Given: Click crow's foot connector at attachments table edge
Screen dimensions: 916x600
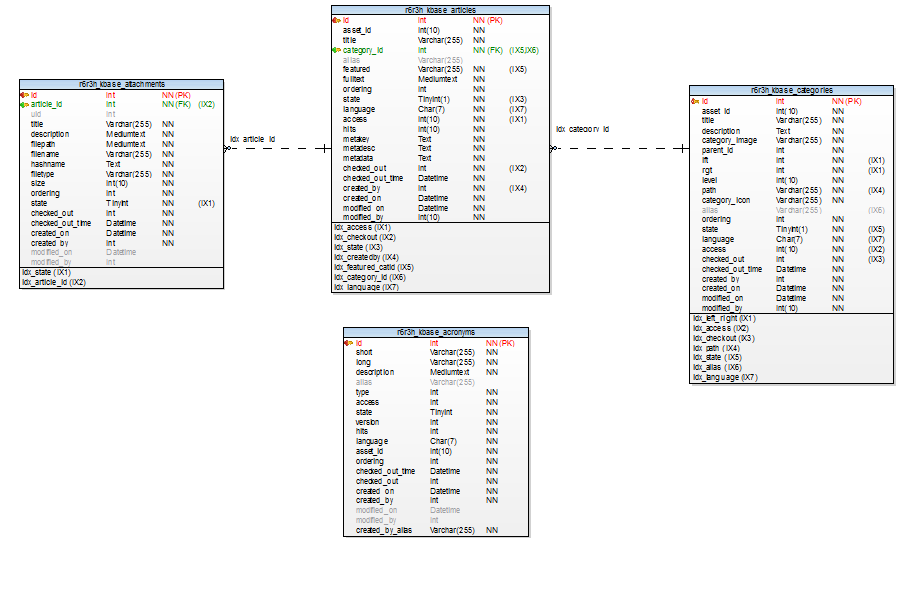Looking at the screenshot, I should 228,148.
